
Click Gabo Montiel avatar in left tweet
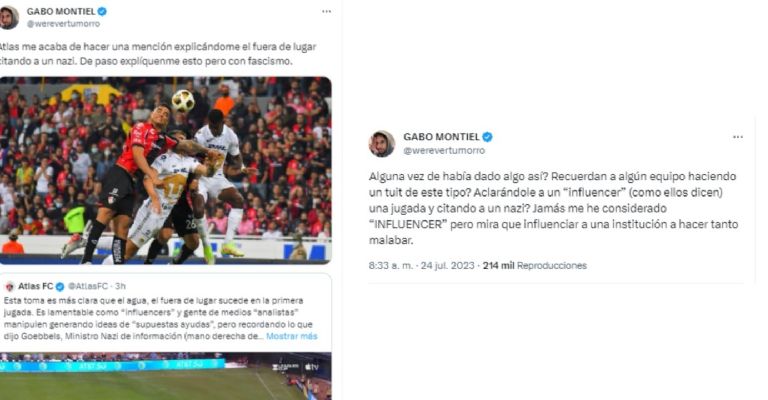click(x=9, y=18)
